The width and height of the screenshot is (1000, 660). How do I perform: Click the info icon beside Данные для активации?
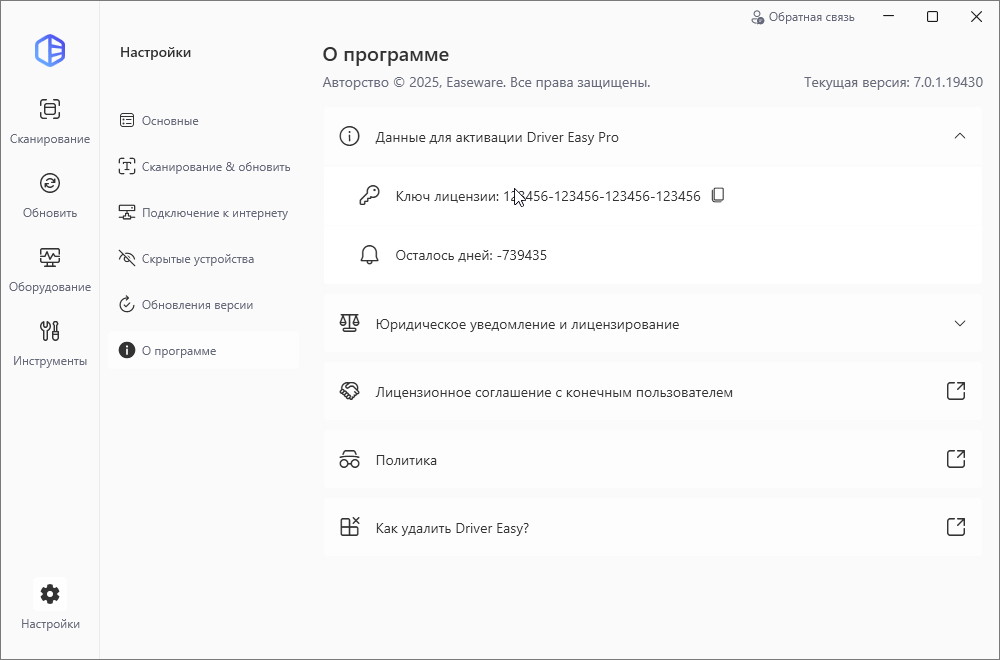point(349,136)
